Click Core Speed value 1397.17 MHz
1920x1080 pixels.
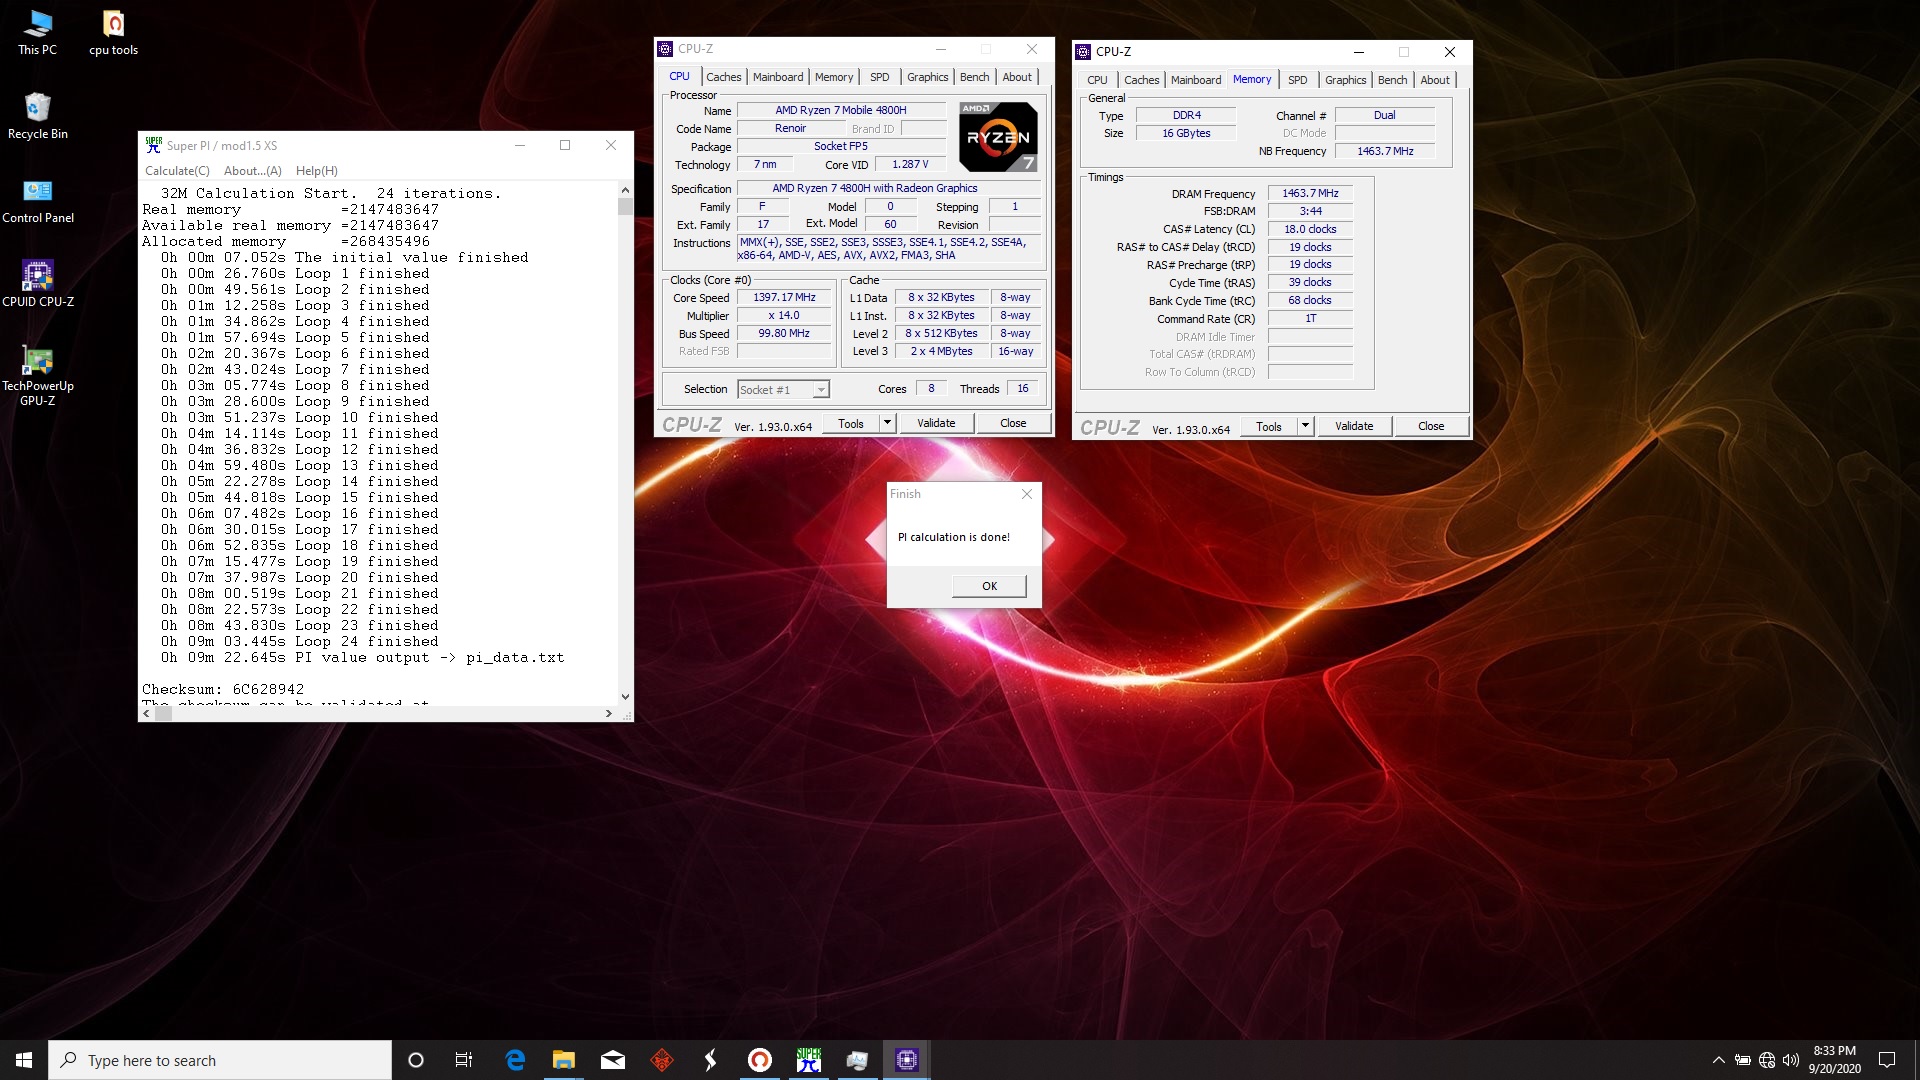(x=784, y=298)
